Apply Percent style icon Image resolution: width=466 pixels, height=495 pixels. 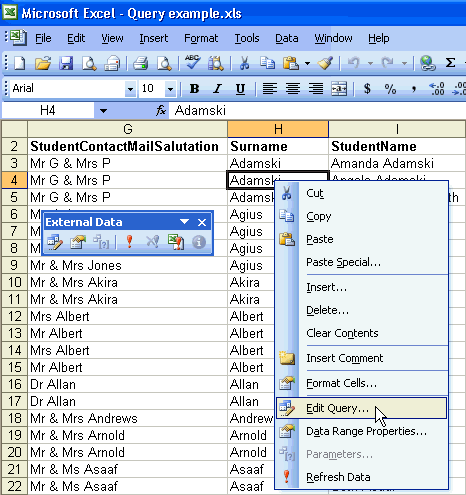click(390, 89)
